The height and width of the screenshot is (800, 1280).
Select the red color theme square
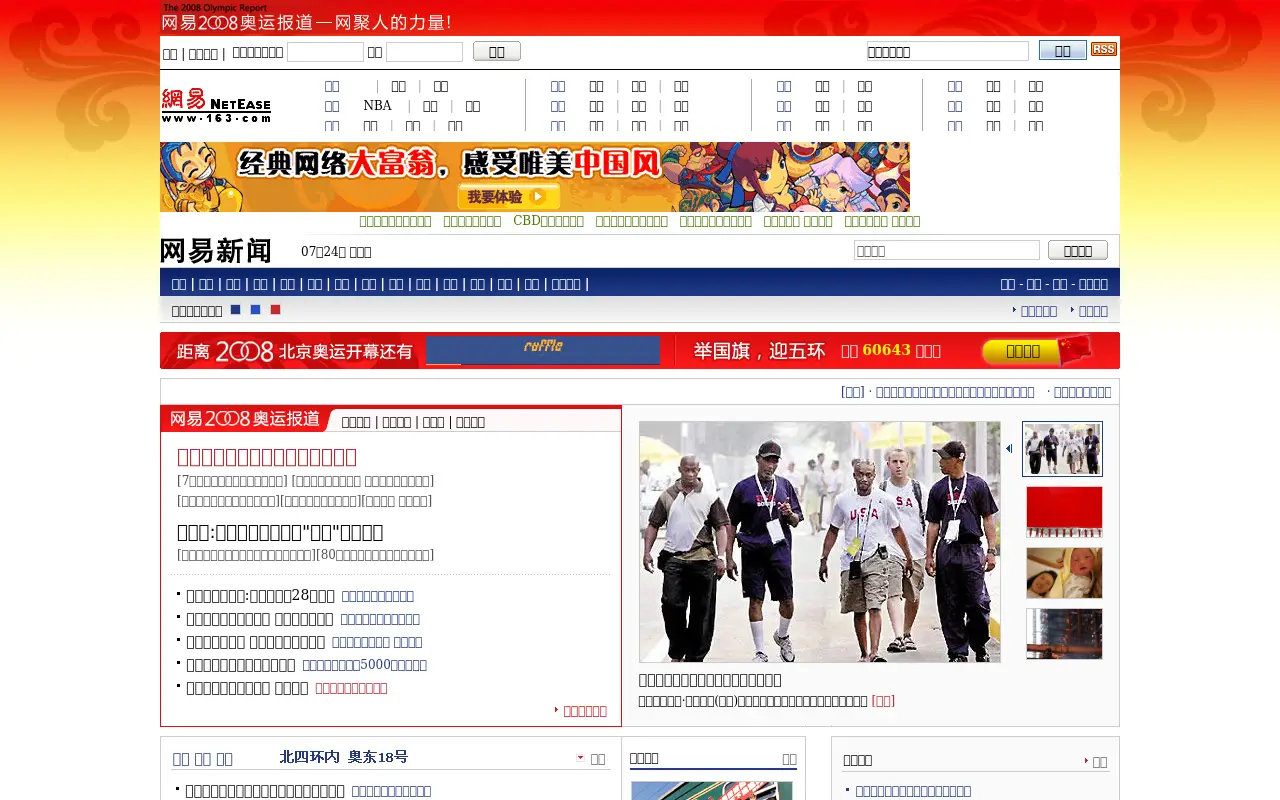click(x=276, y=310)
